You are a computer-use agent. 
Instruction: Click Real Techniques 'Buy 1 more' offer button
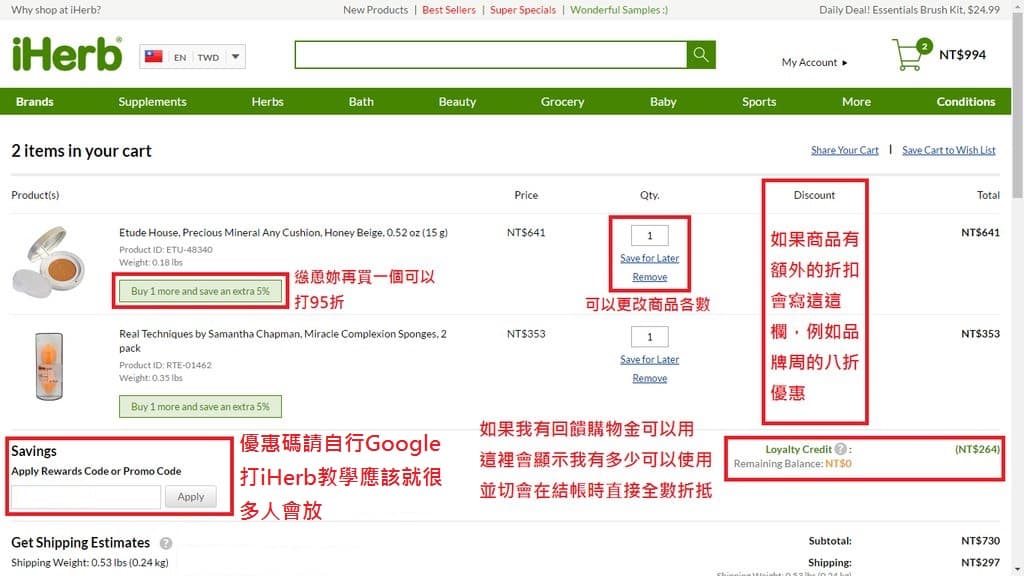[x=200, y=406]
